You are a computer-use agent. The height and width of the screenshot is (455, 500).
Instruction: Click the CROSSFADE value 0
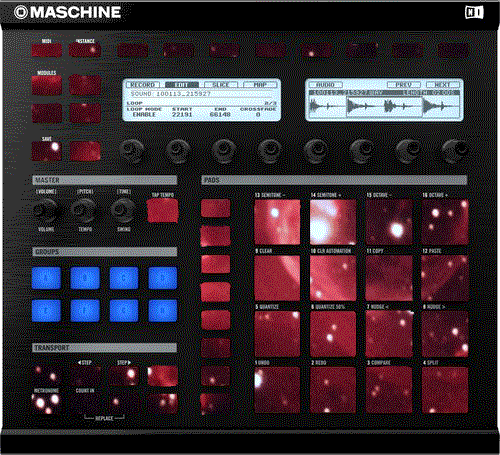click(x=258, y=114)
